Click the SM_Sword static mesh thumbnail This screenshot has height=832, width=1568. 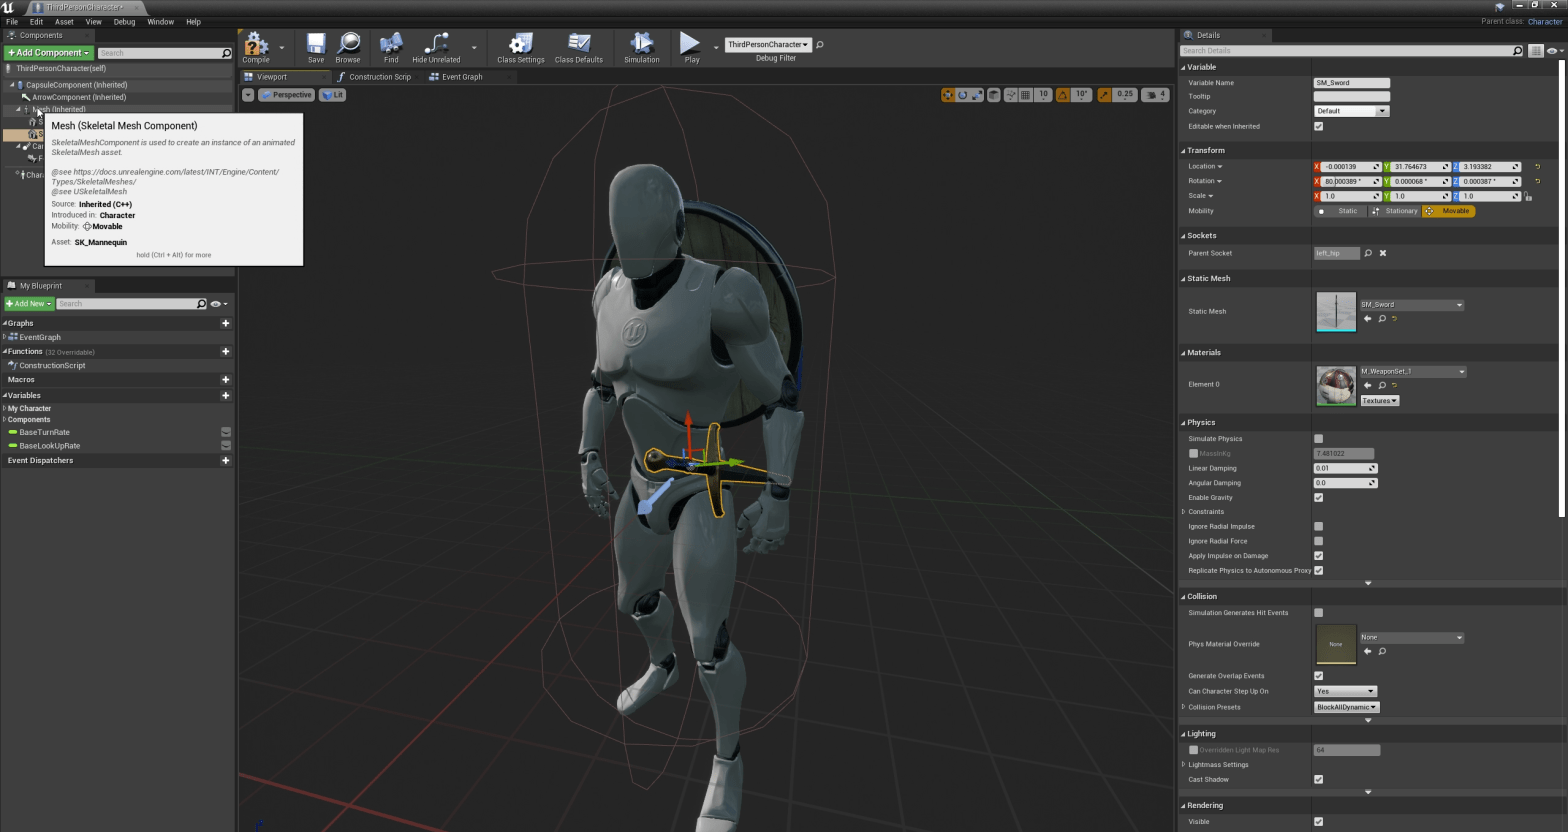click(x=1335, y=311)
